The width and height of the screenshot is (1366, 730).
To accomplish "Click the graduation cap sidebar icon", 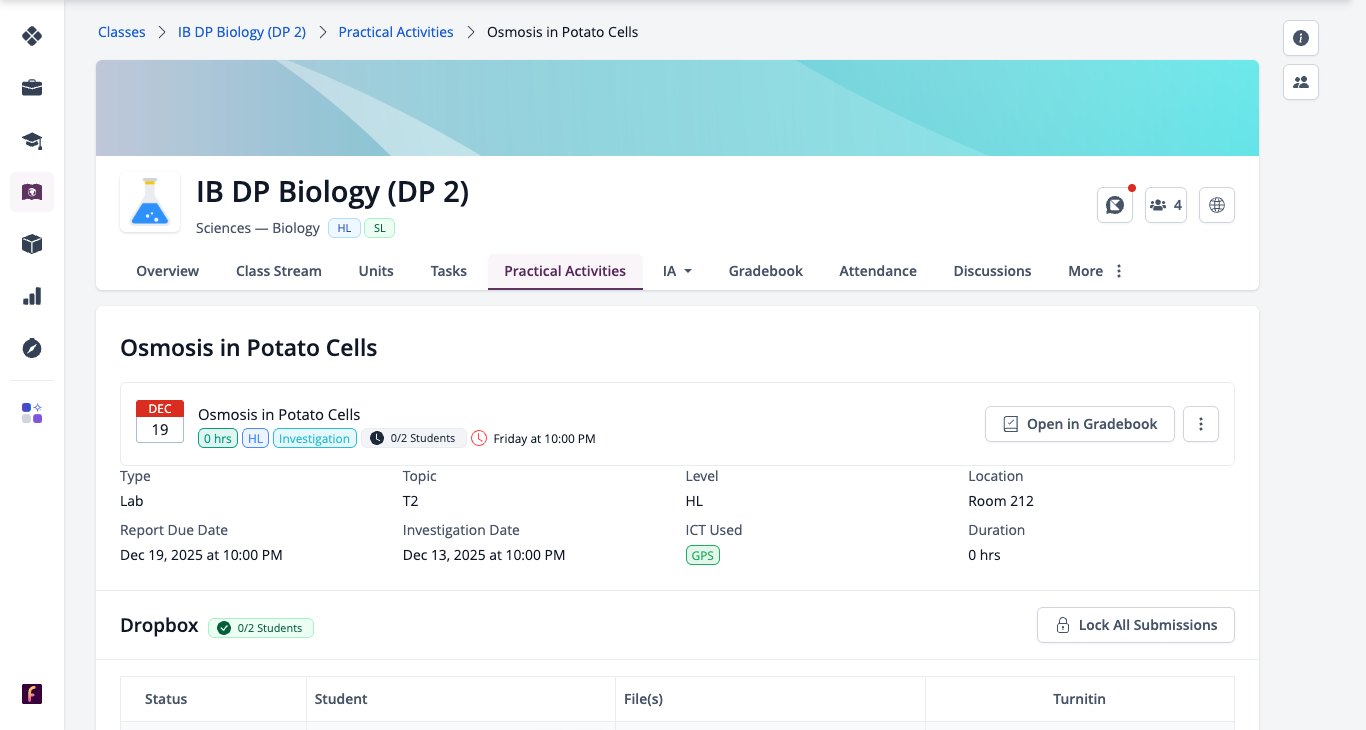I will [x=32, y=140].
